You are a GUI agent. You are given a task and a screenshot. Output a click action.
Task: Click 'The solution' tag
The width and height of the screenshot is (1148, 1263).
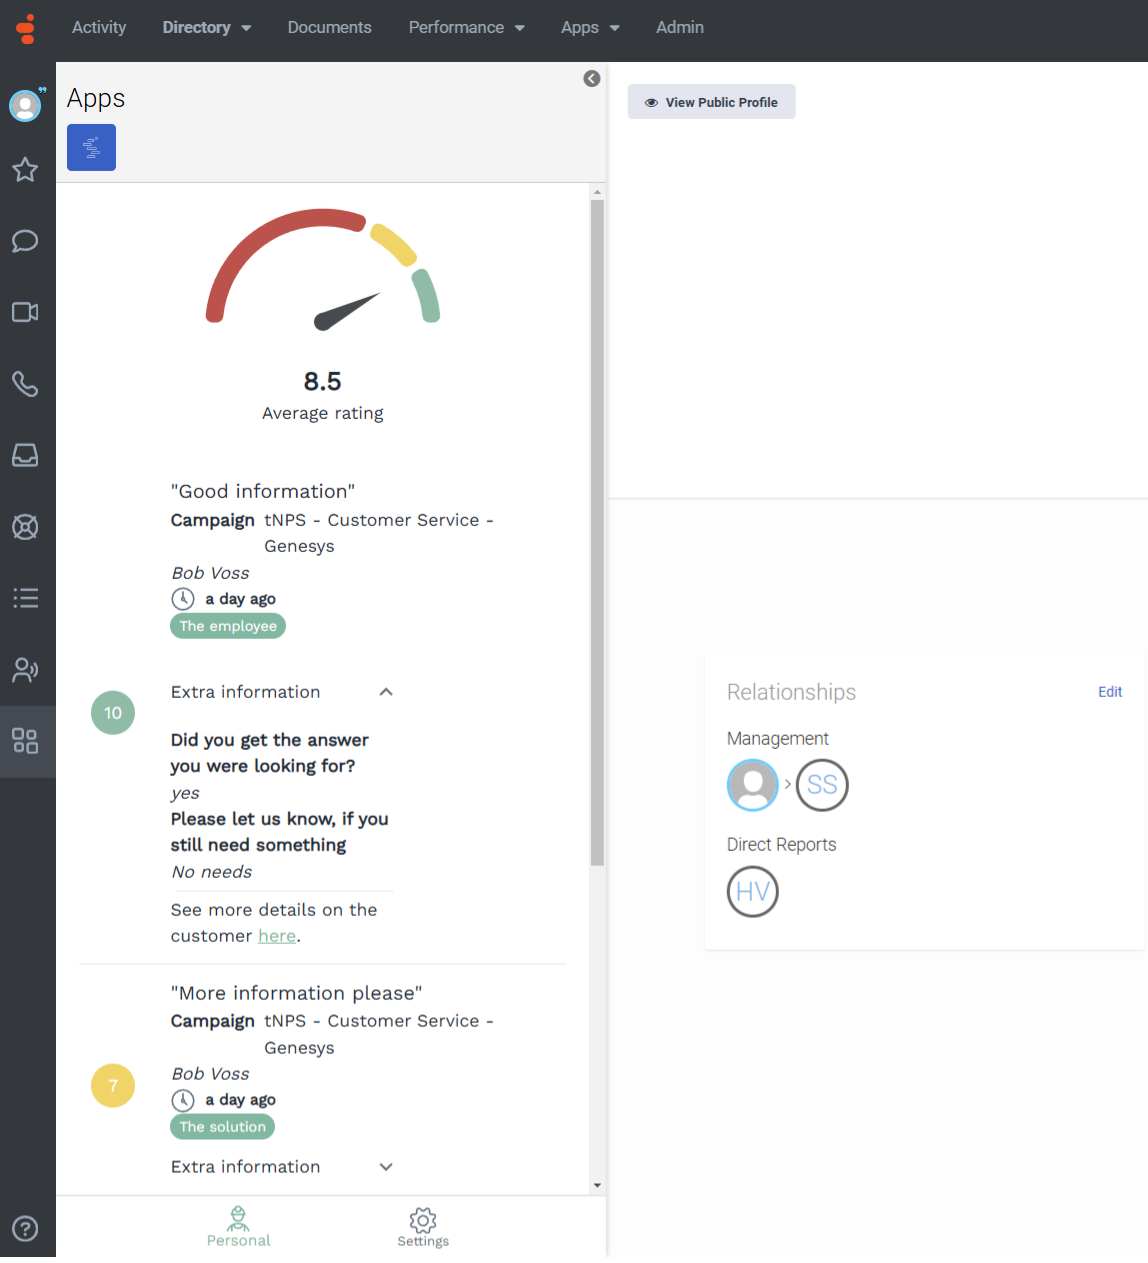click(222, 1127)
